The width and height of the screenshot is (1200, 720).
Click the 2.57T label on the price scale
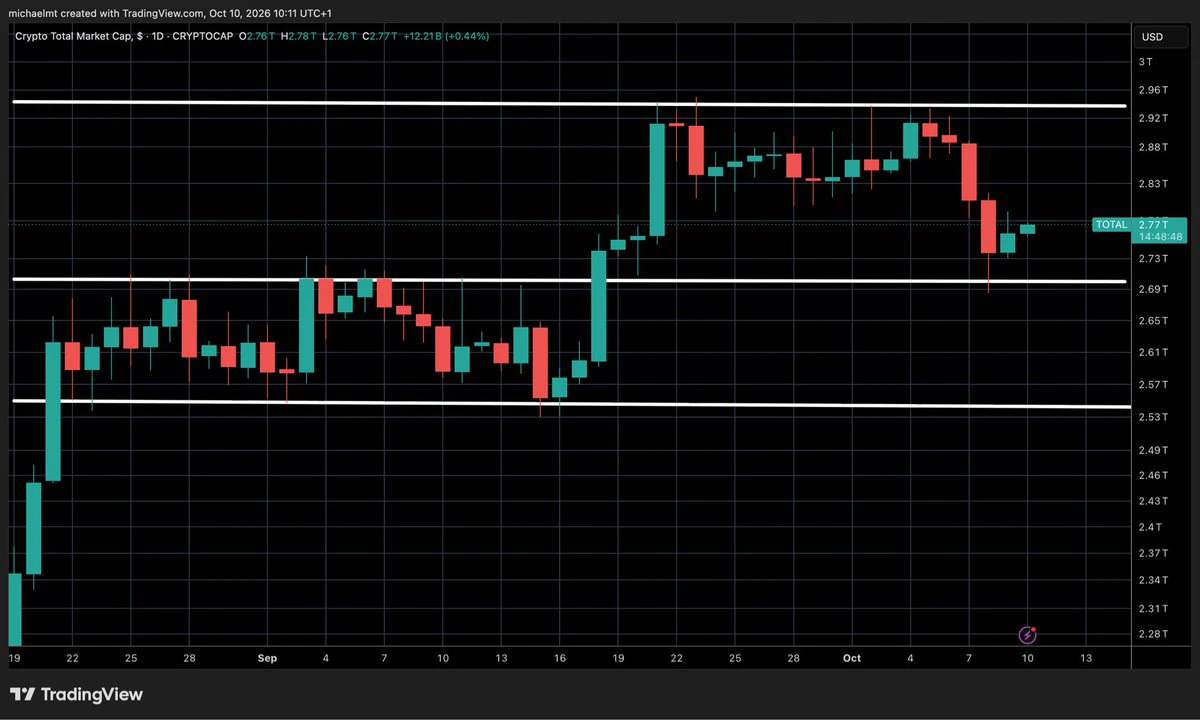click(1152, 384)
